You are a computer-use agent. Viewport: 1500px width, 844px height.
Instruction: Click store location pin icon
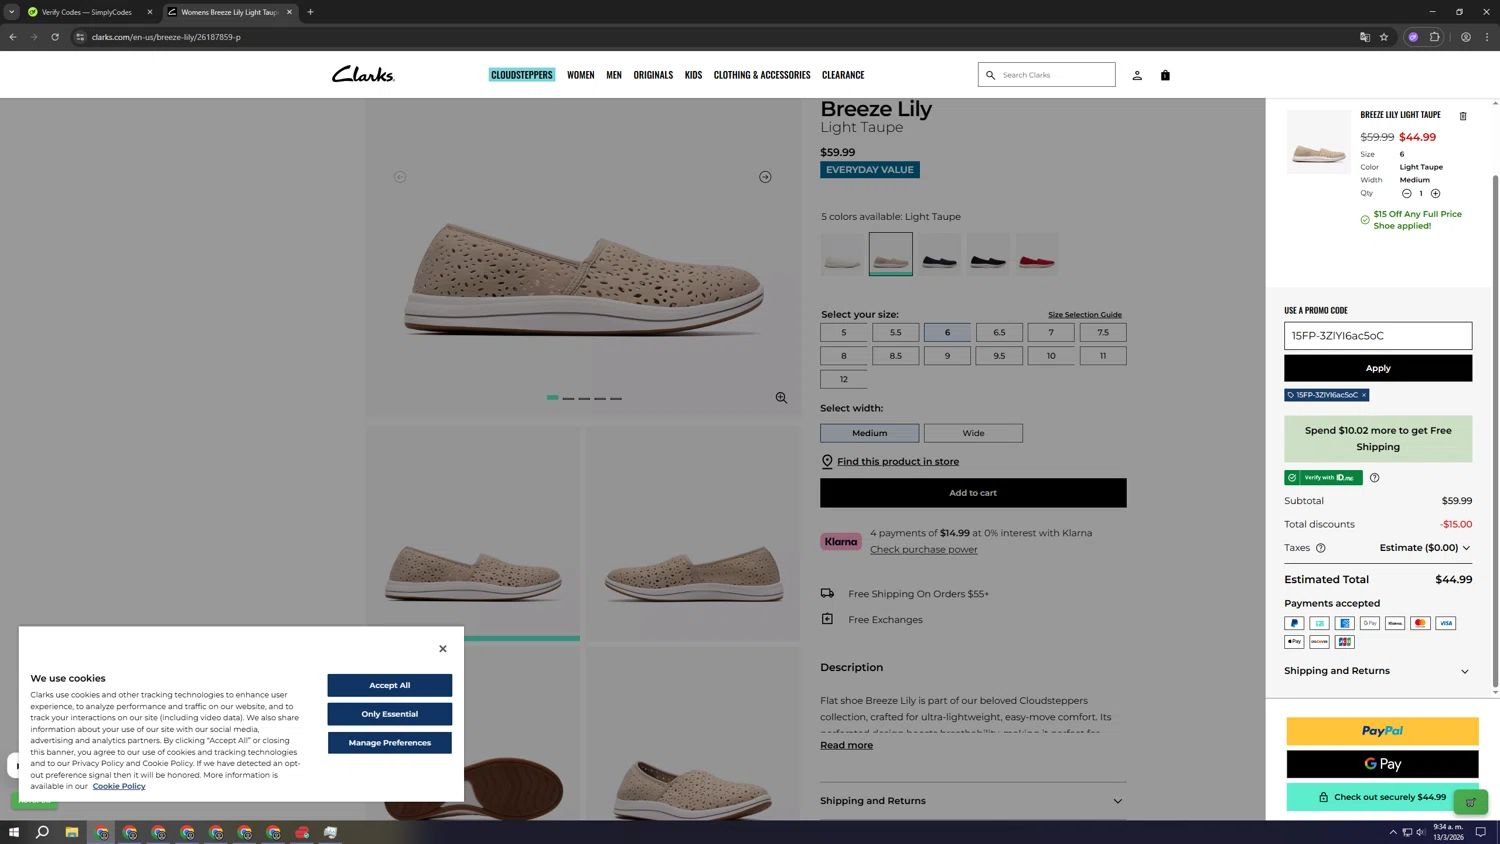[827, 461]
